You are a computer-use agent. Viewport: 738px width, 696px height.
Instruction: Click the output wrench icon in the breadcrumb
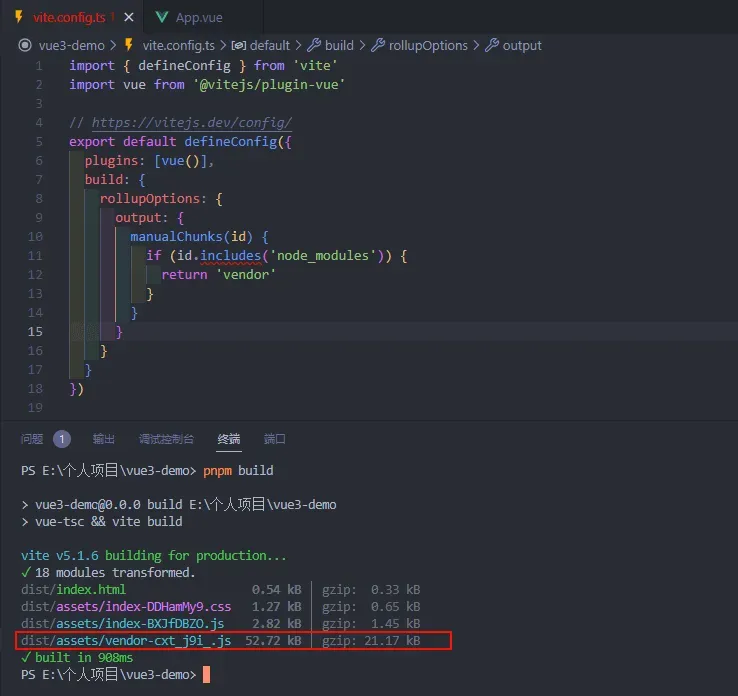[492, 45]
